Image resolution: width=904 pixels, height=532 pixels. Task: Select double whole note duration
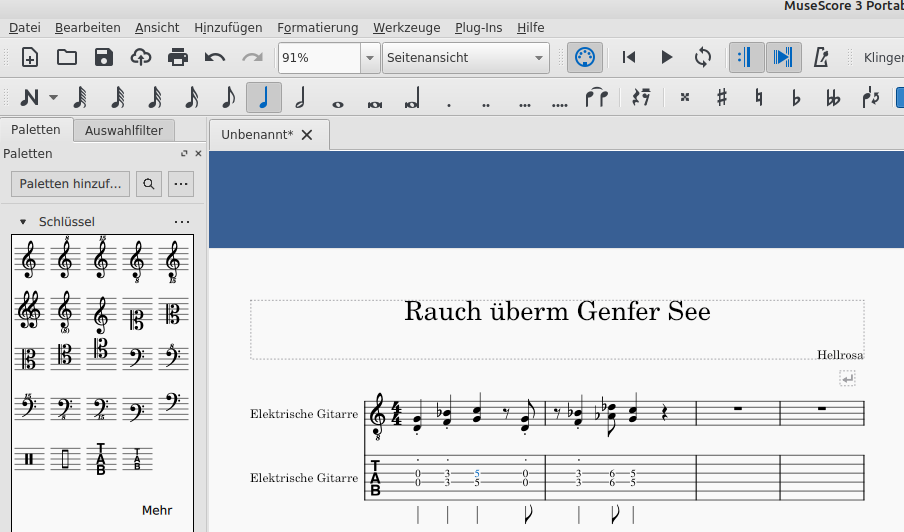point(375,104)
